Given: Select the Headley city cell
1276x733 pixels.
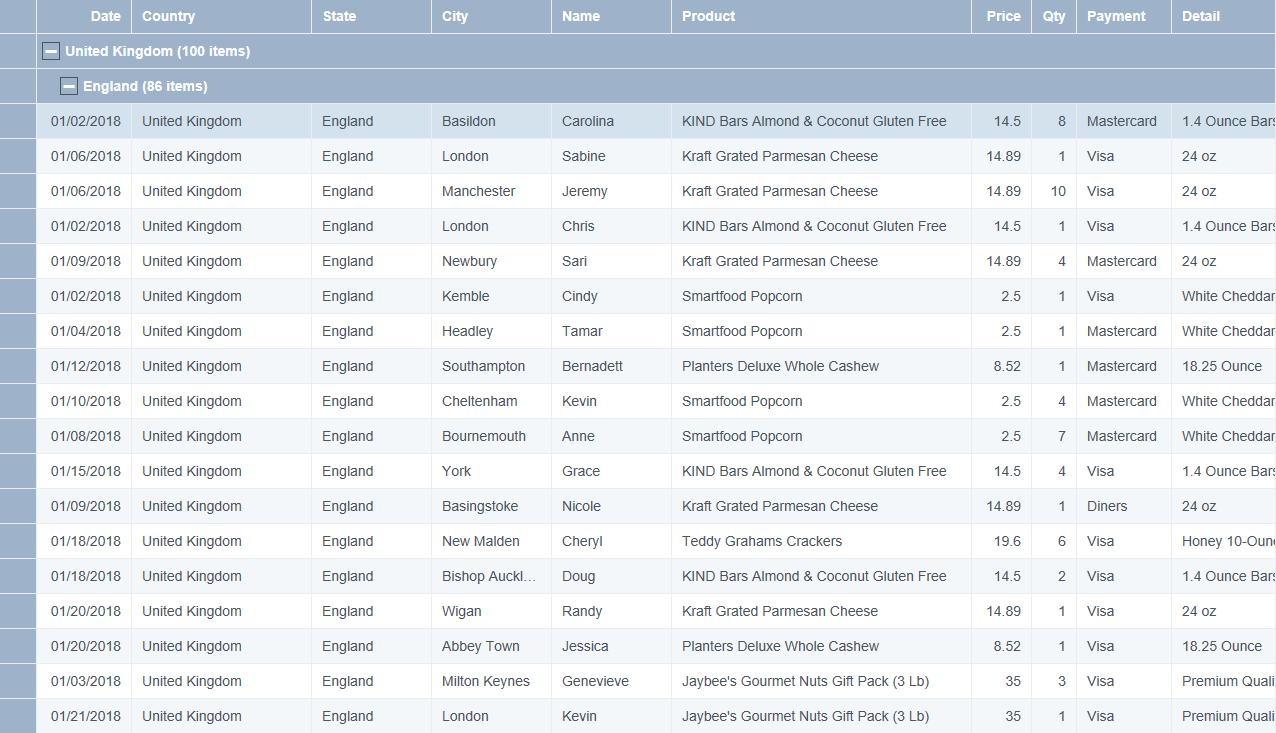Looking at the screenshot, I should click(x=491, y=331).
